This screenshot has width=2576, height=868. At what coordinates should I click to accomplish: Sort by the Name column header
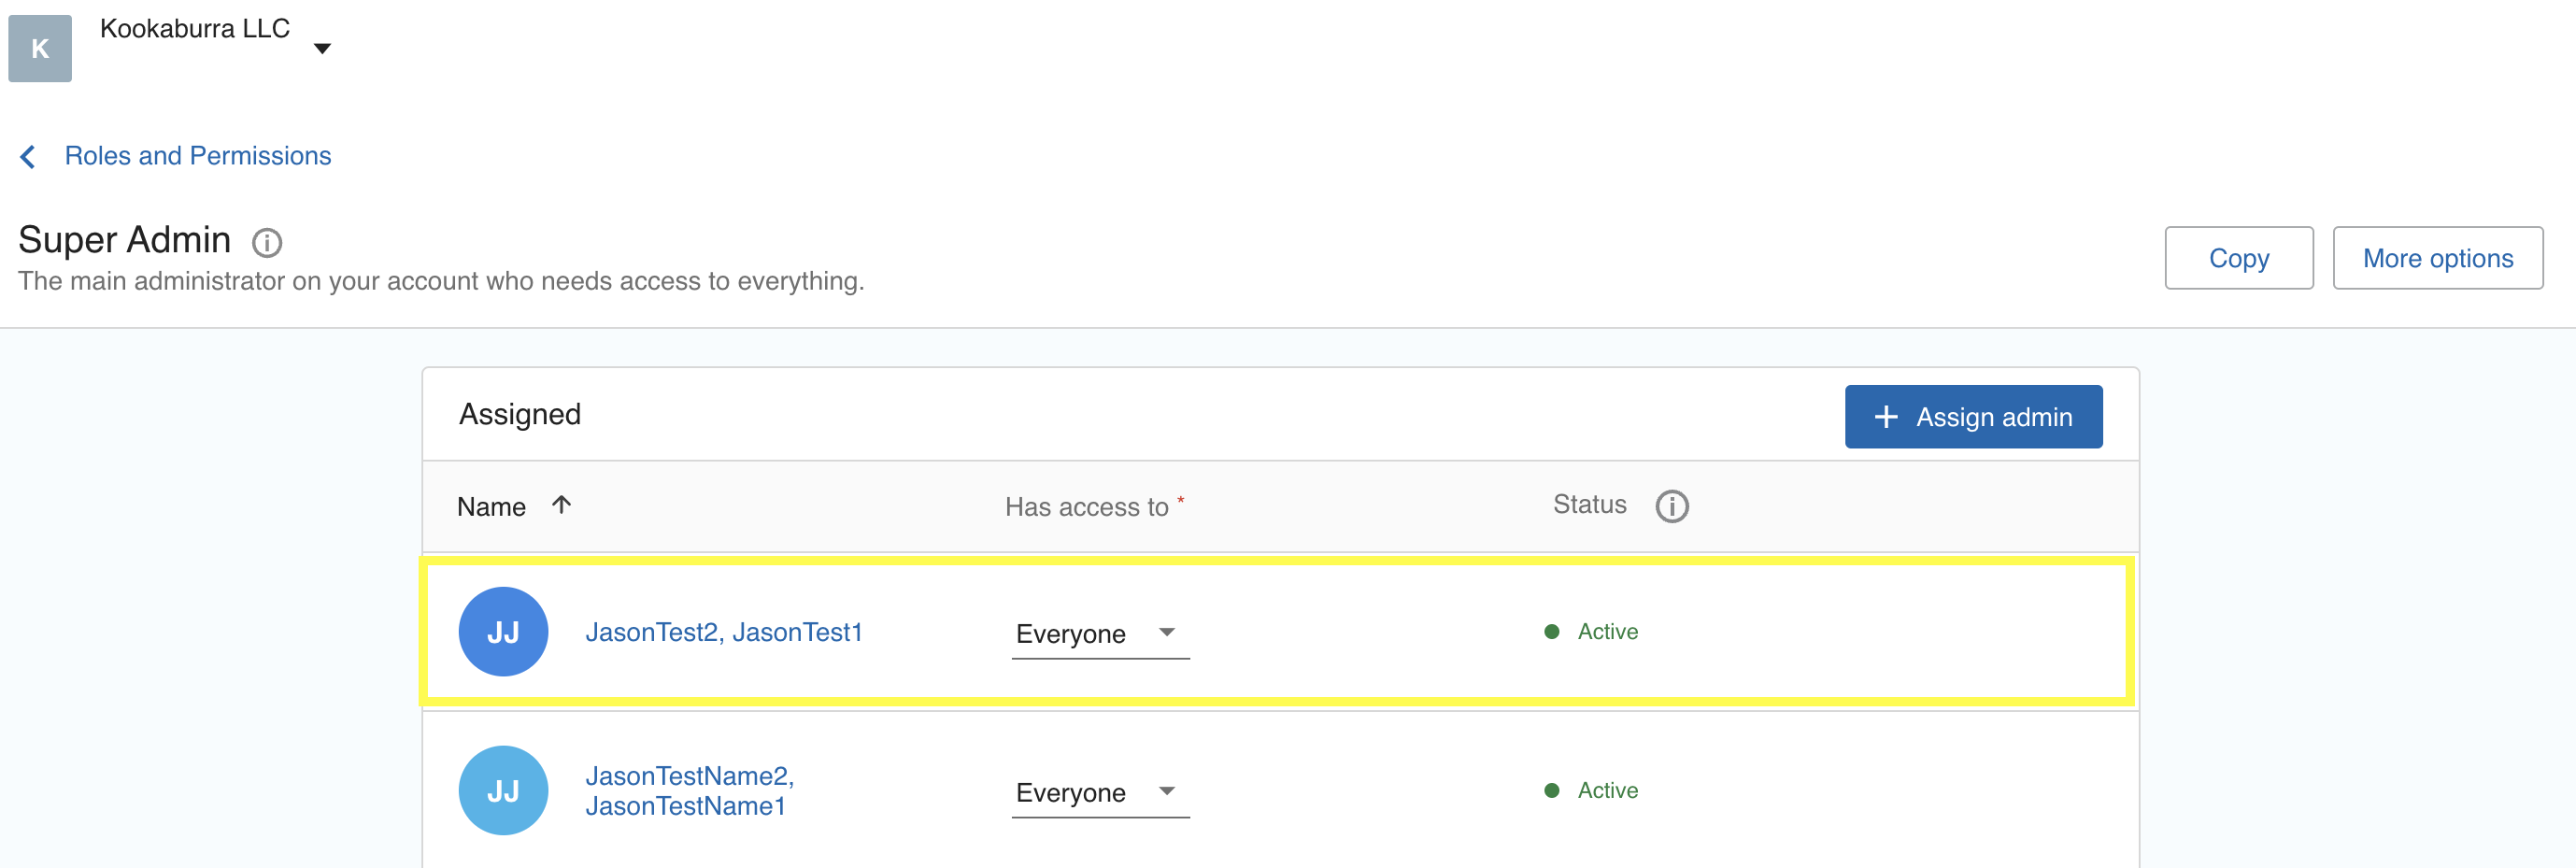coord(491,507)
